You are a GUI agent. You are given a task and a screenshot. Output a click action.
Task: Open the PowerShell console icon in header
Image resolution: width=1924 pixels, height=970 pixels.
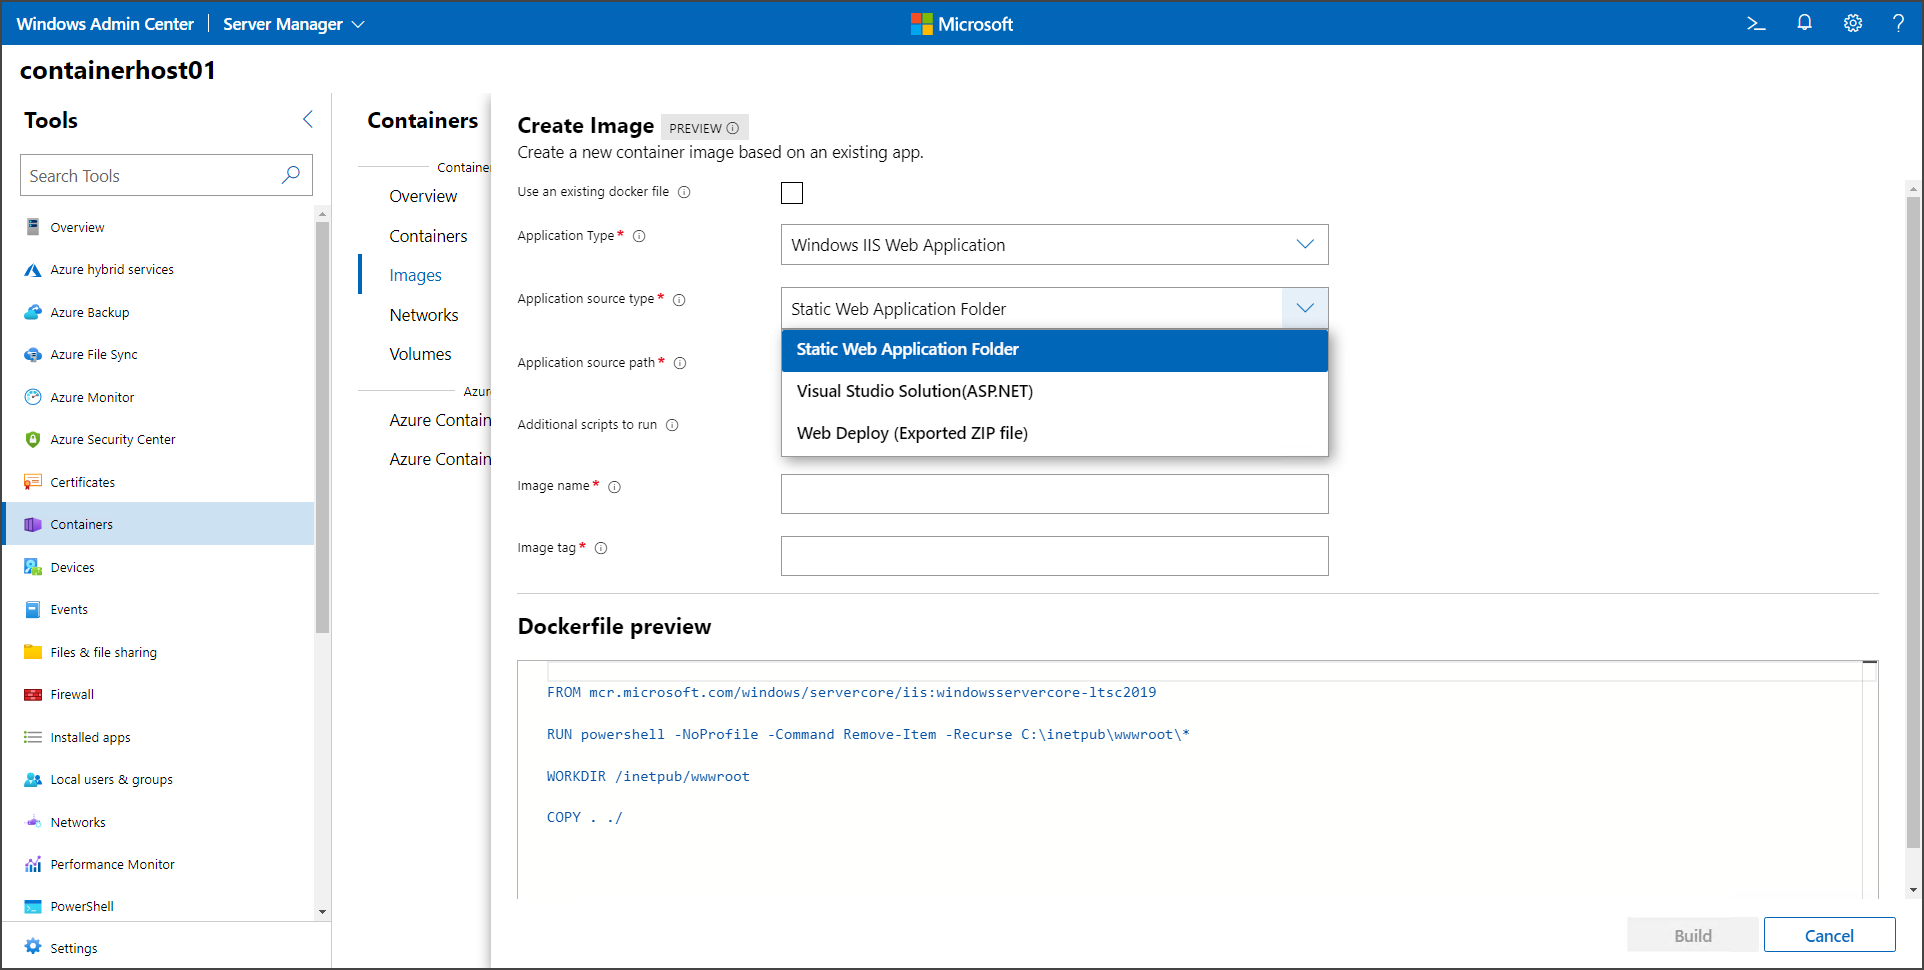(x=1756, y=23)
